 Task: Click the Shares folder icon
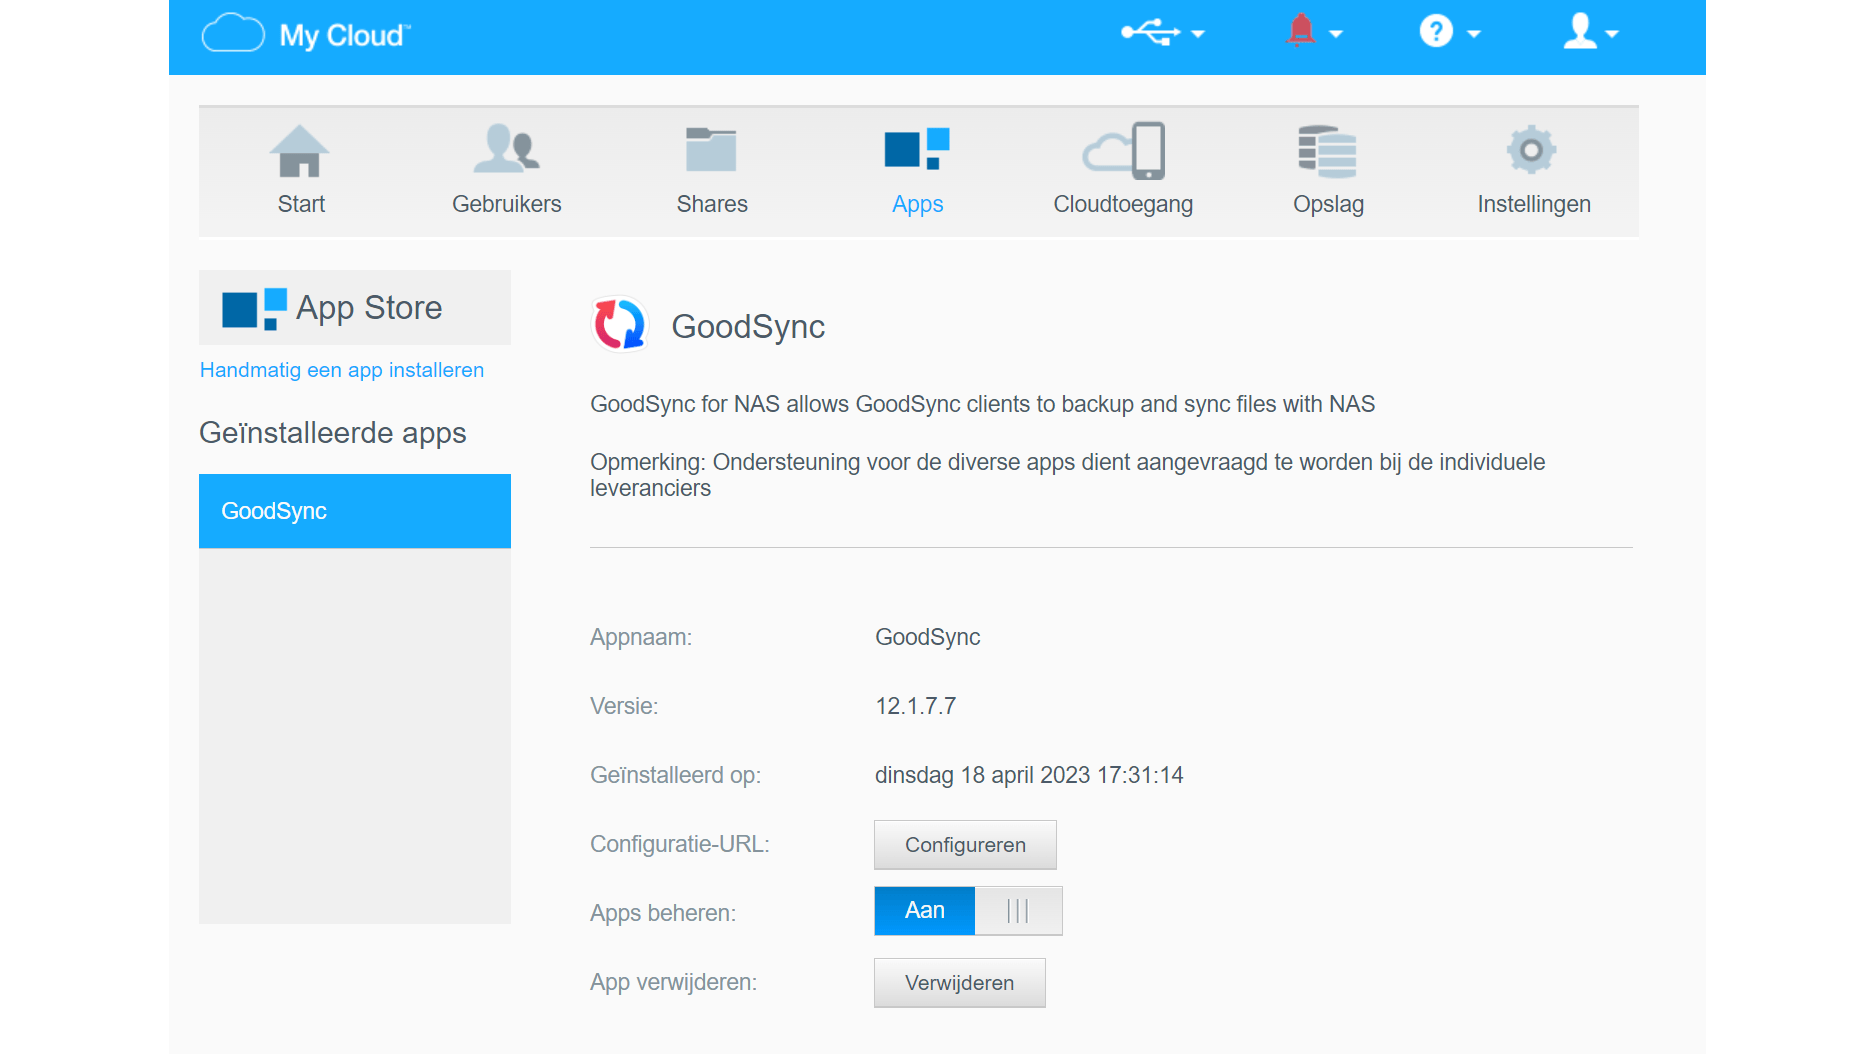point(711,150)
